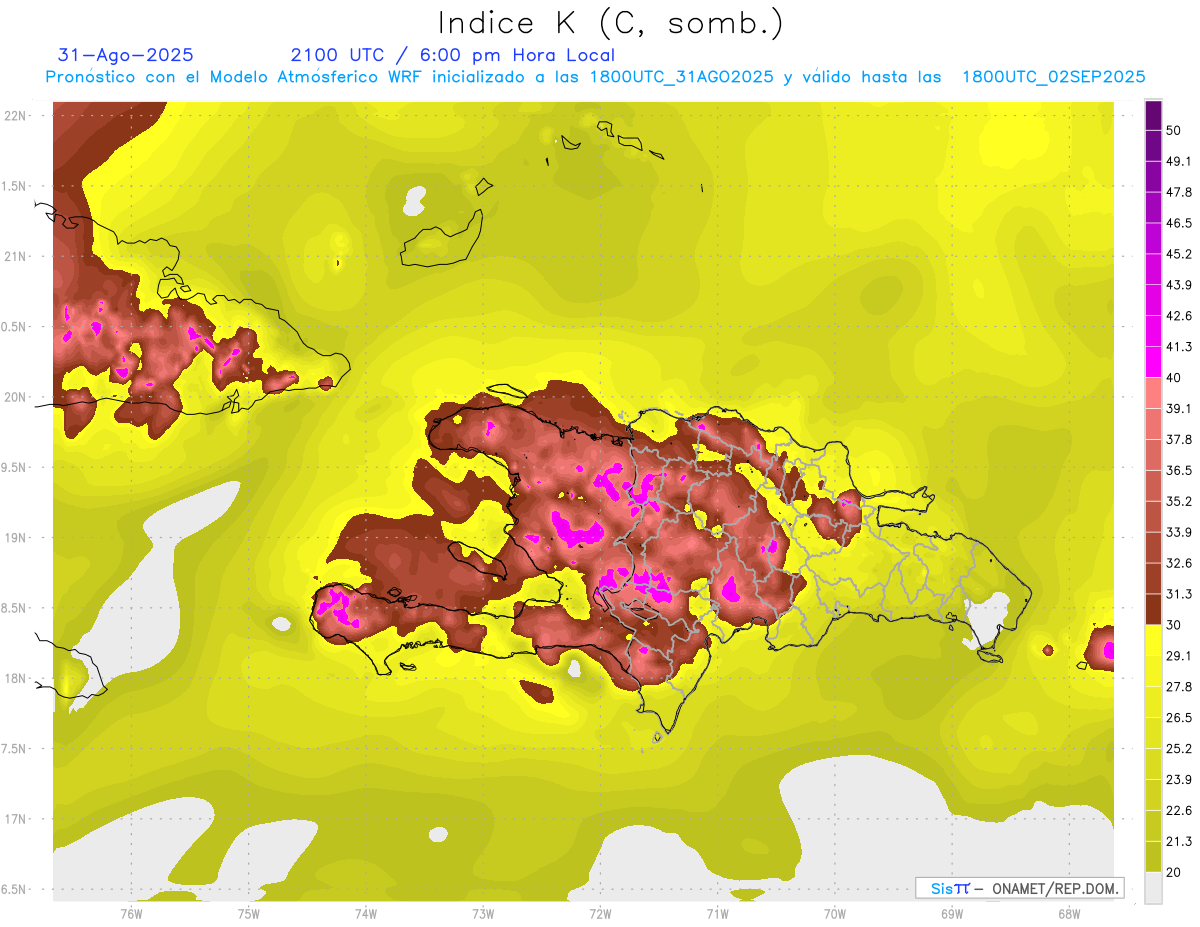Click the colorbar value 42.6
Screen dimensions: 1200x927
click(x=1178, y=316)
